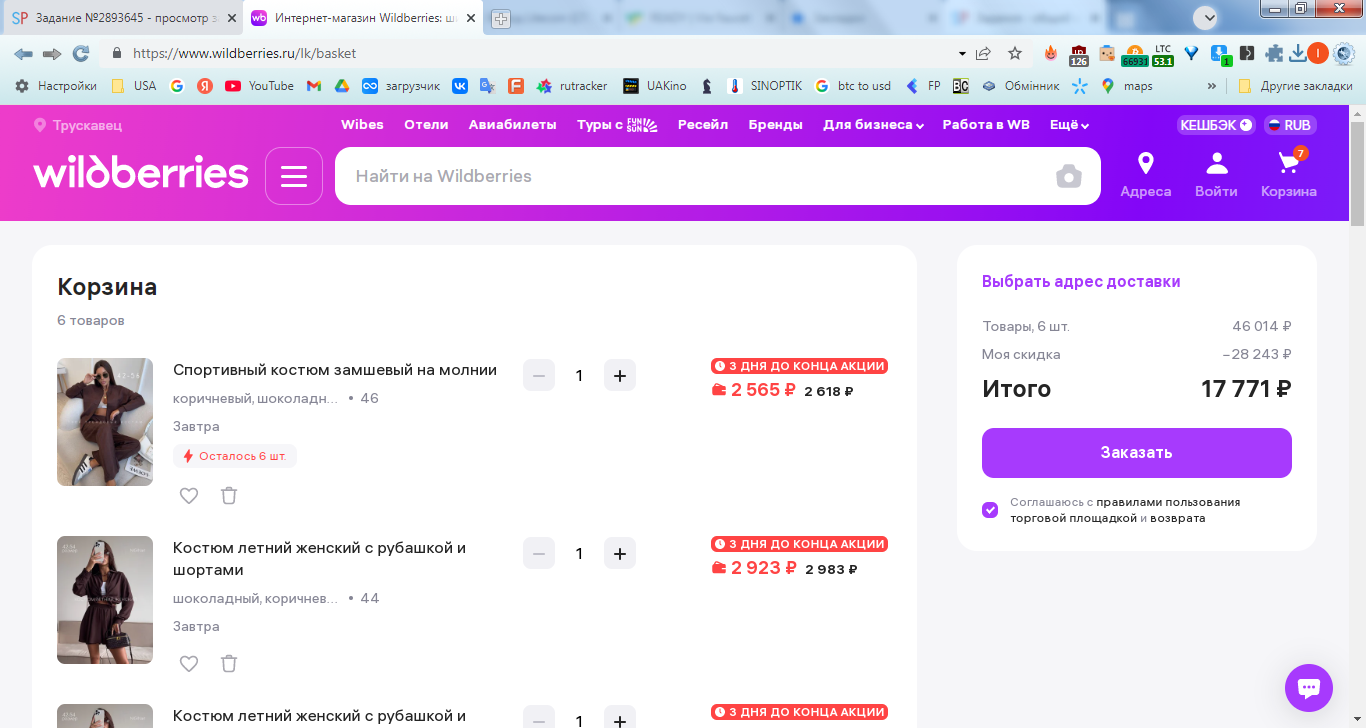Bookmark this page with the star

click(x=1015, y=53)
